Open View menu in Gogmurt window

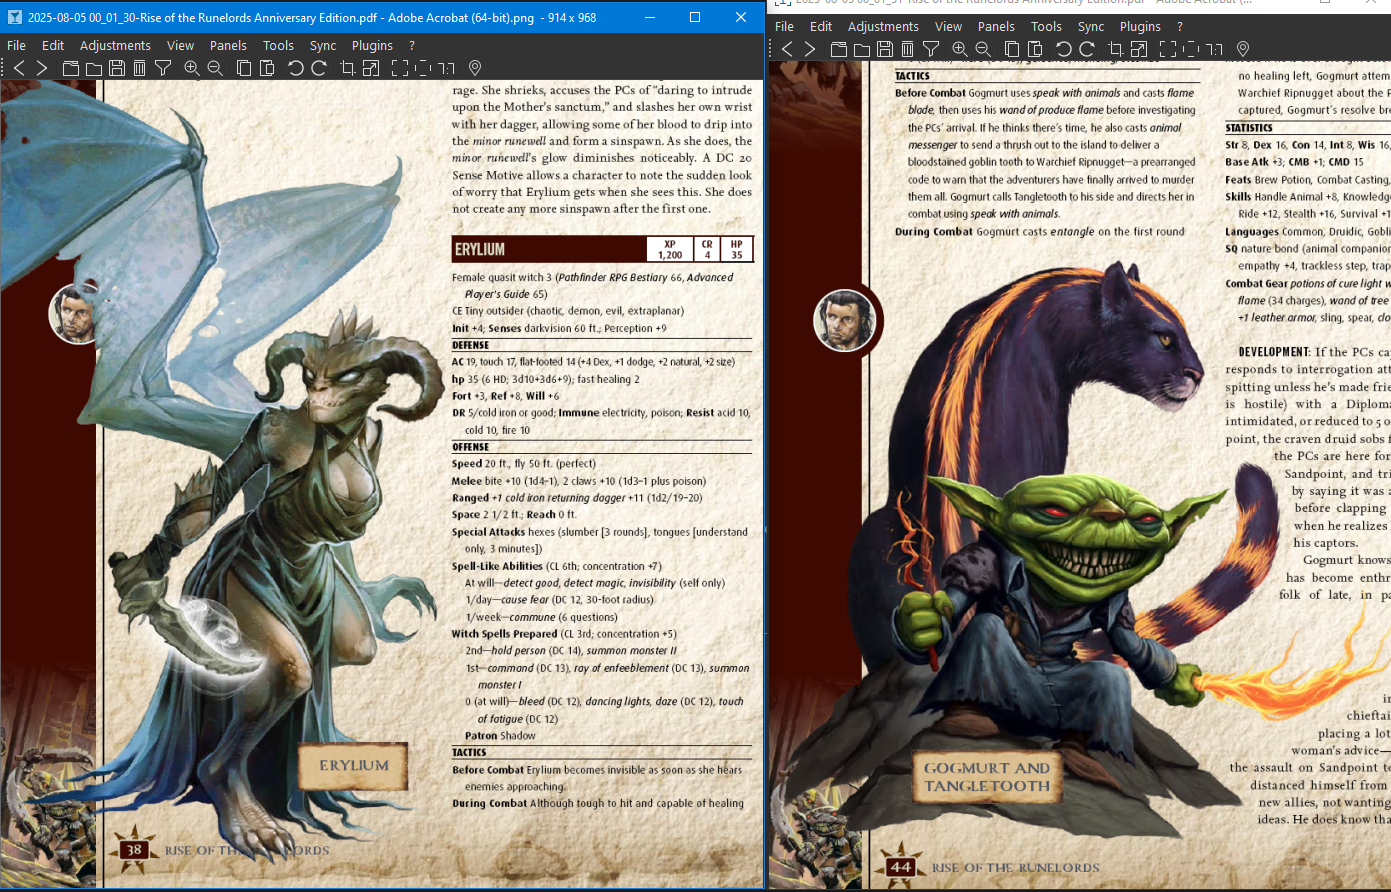(948, 26)
